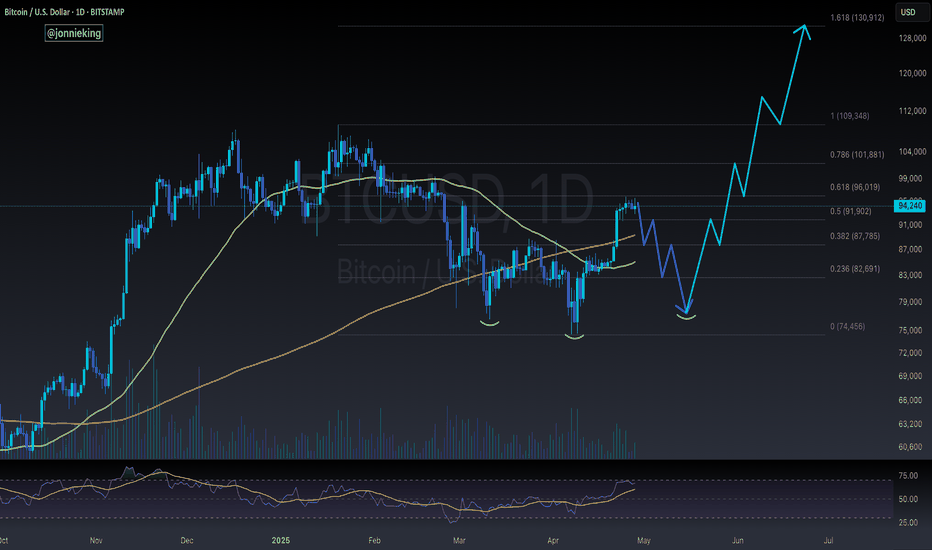Click Jul on the time axis

(x=828, y=540)
